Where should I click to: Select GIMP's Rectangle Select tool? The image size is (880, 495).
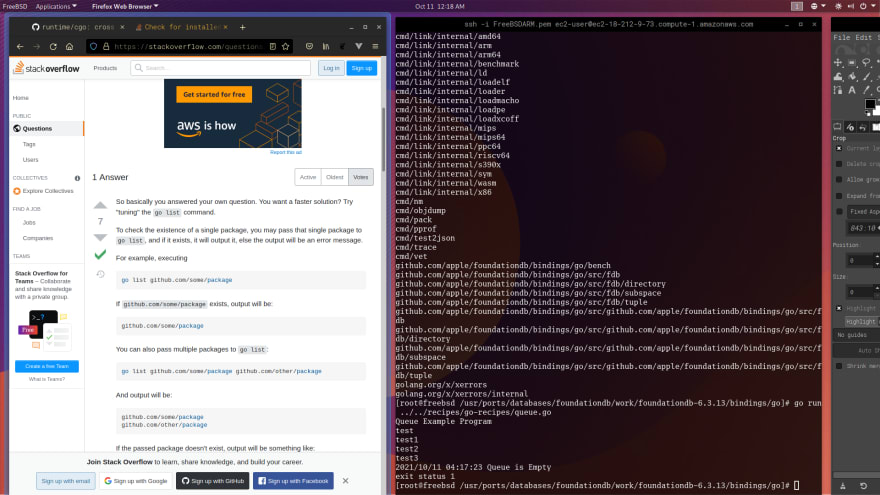852,62
